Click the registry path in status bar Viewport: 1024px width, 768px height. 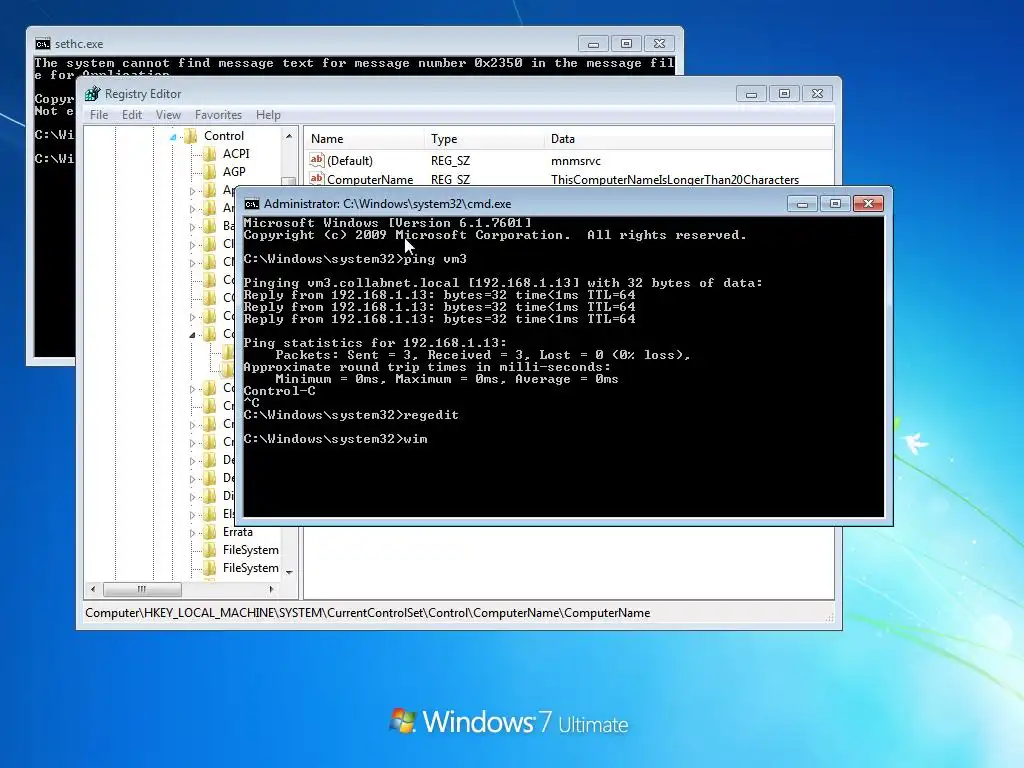(x=368, y=613)
